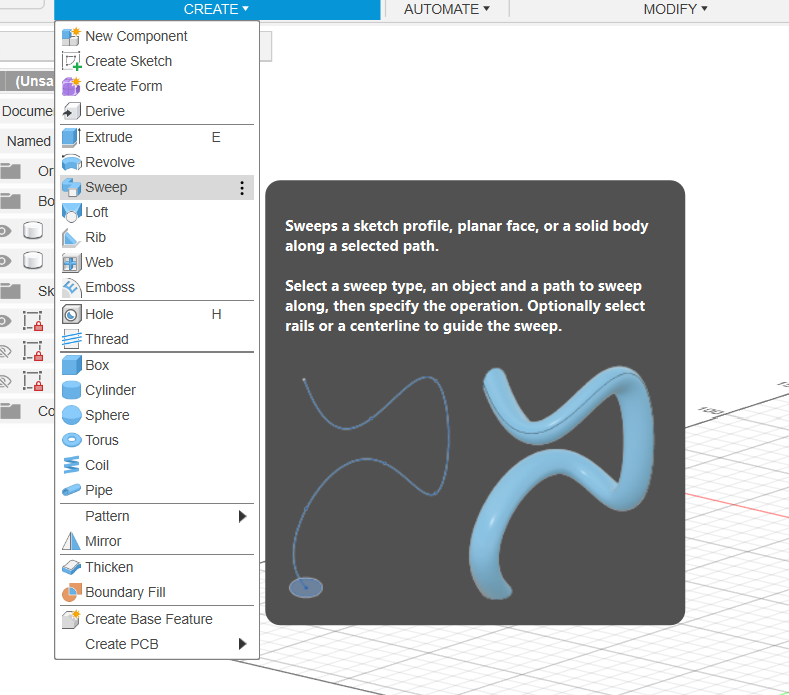Click the Create Form icon
Screen dimensions: 789x695
coord(71,87)
